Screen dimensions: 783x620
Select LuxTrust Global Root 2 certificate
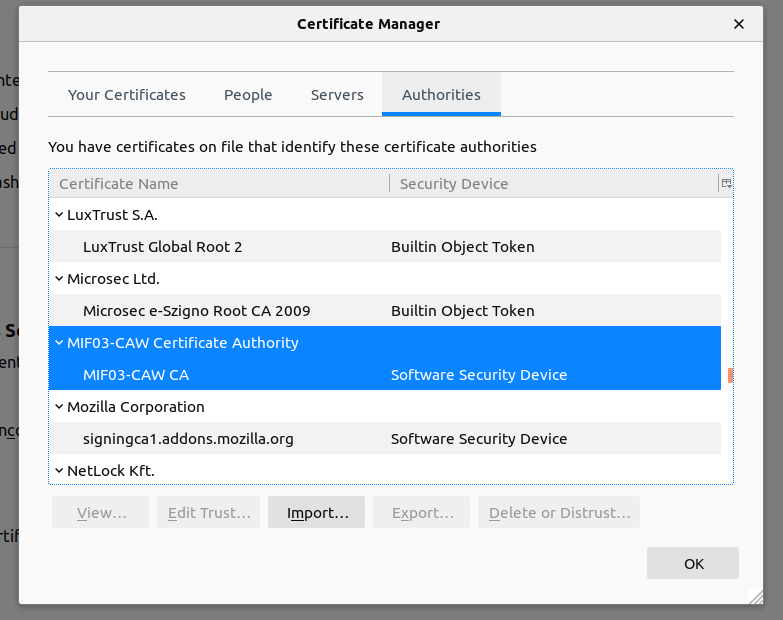pyautogui.click(x=163, y=247)
